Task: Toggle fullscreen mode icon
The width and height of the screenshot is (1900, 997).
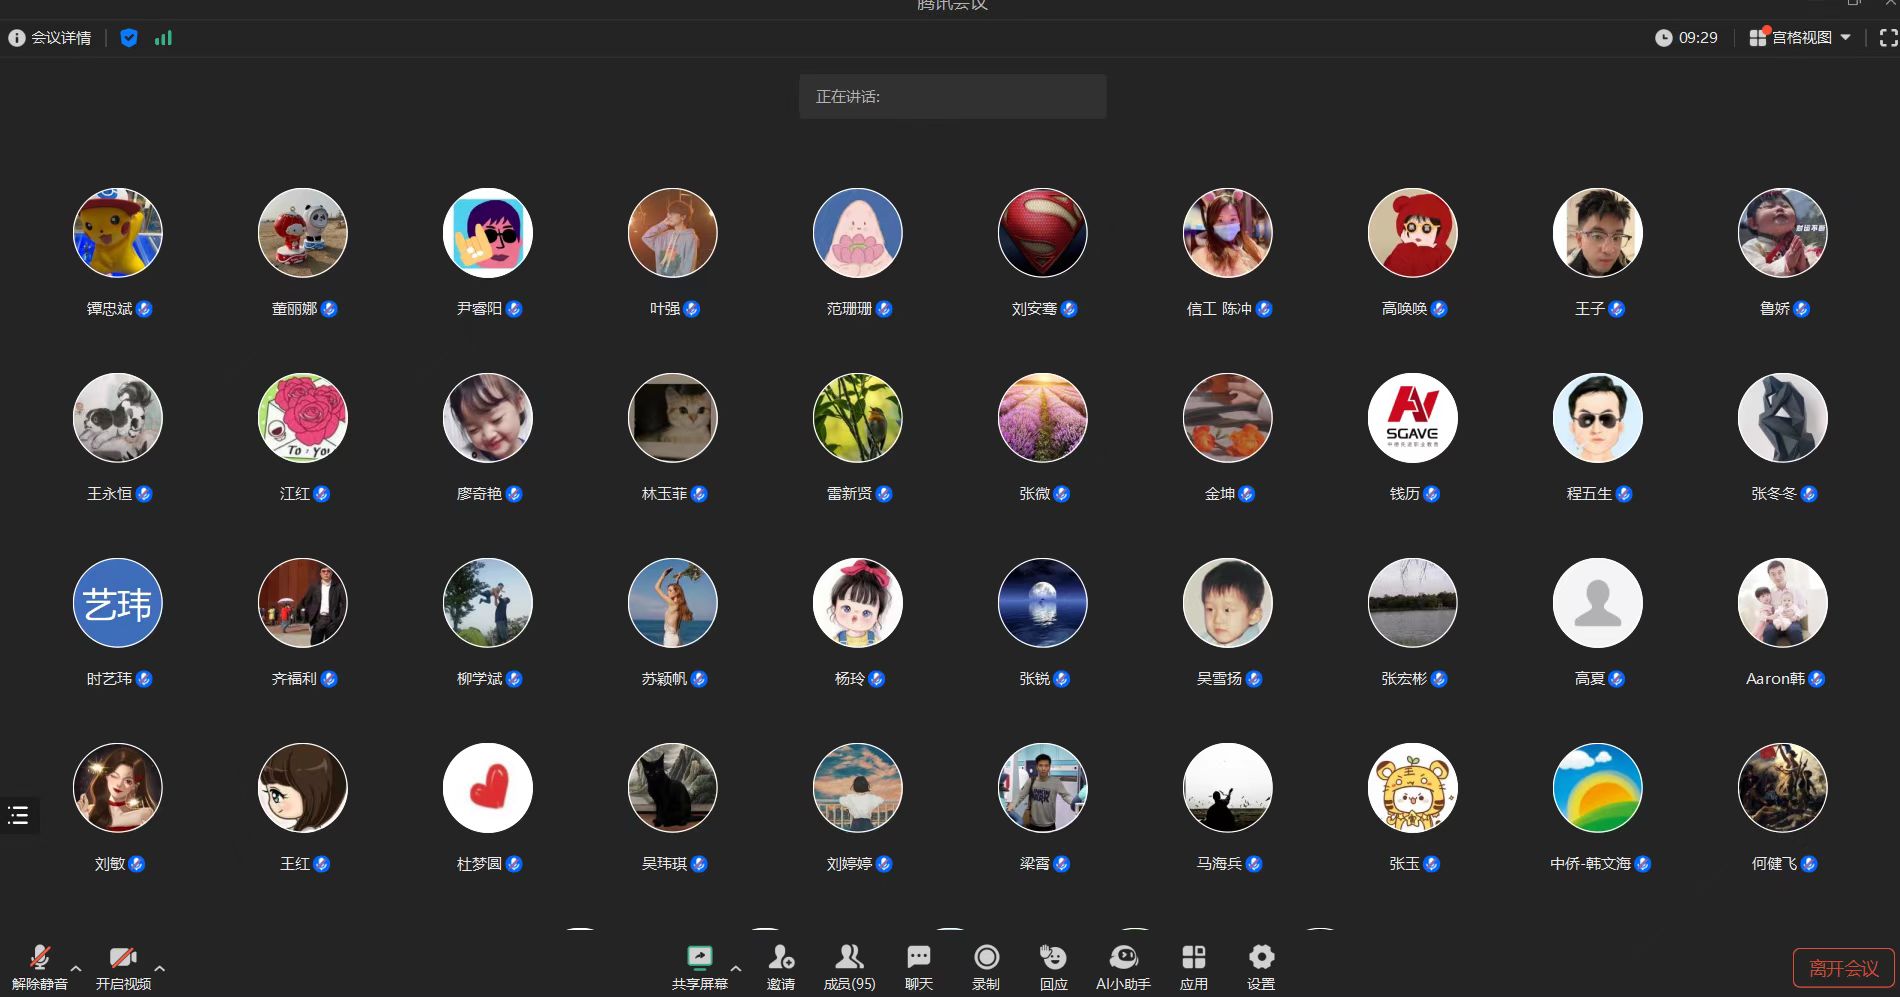Action: pyautogui.click(x=1888, y=38)
